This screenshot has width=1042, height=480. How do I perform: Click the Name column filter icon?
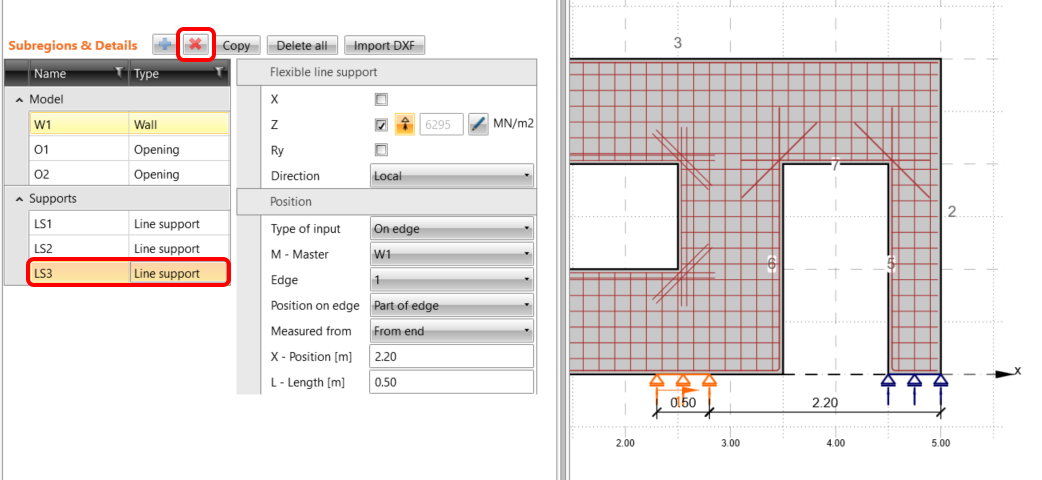(118, 73)
